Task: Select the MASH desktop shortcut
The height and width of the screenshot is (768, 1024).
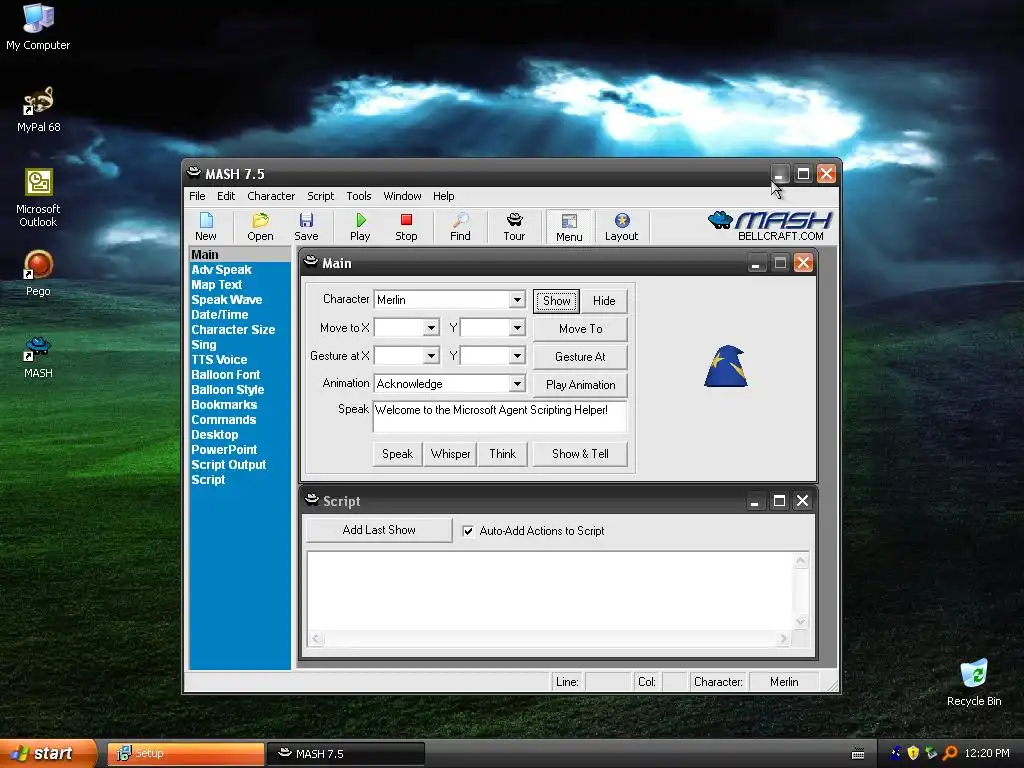Action: 38,357
